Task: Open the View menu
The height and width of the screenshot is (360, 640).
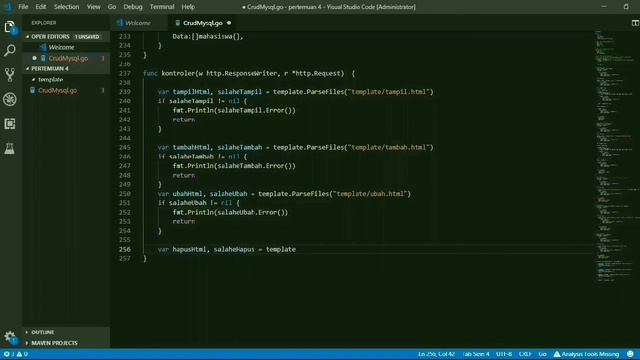Action: [x=93, y=7]
